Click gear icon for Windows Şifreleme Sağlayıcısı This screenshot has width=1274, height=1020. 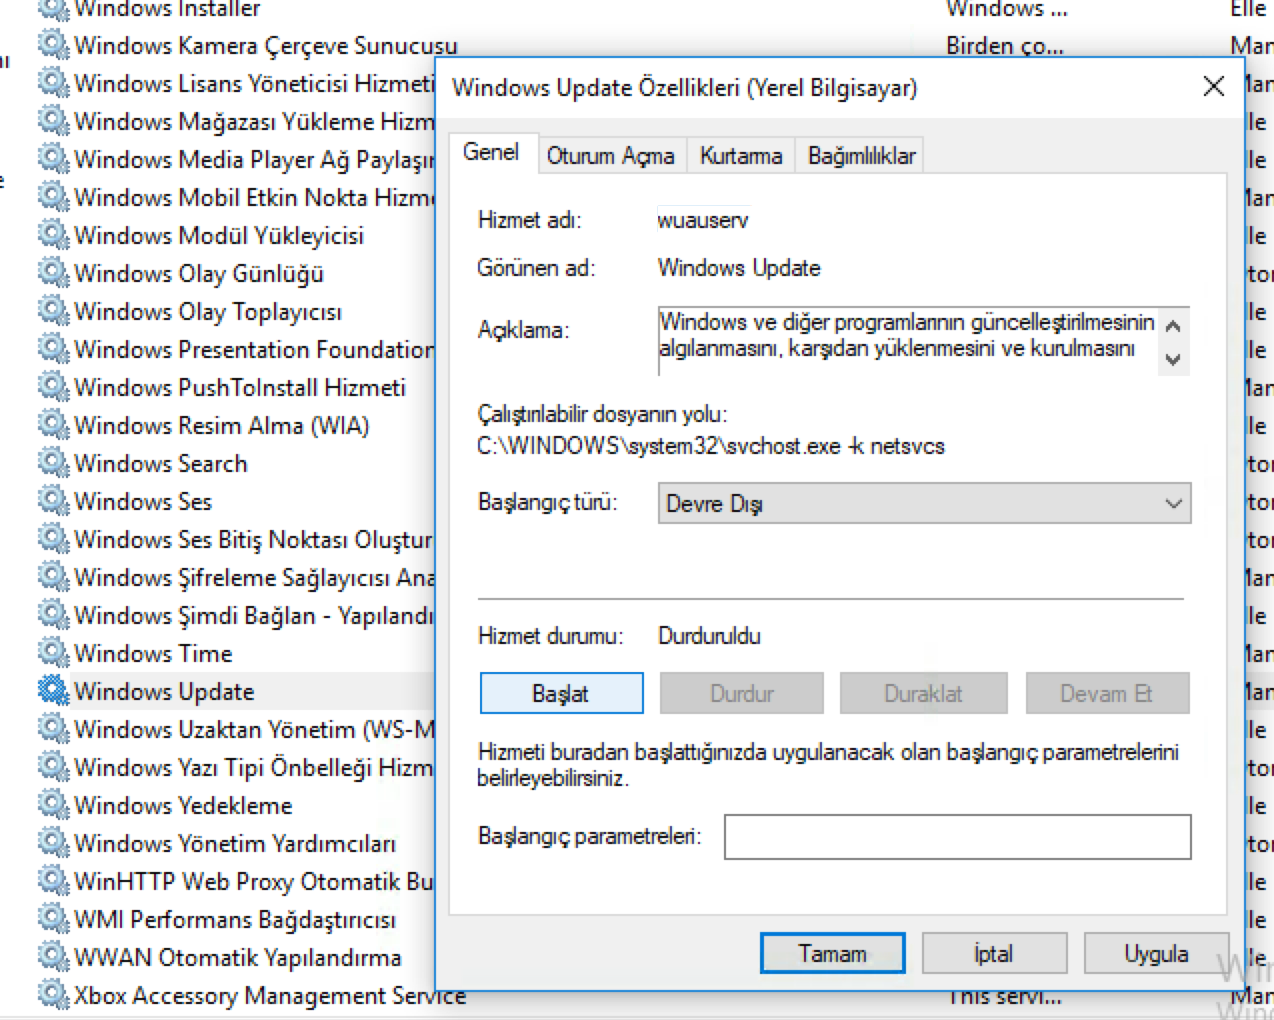pyautogui.click(x=53, y=577)
